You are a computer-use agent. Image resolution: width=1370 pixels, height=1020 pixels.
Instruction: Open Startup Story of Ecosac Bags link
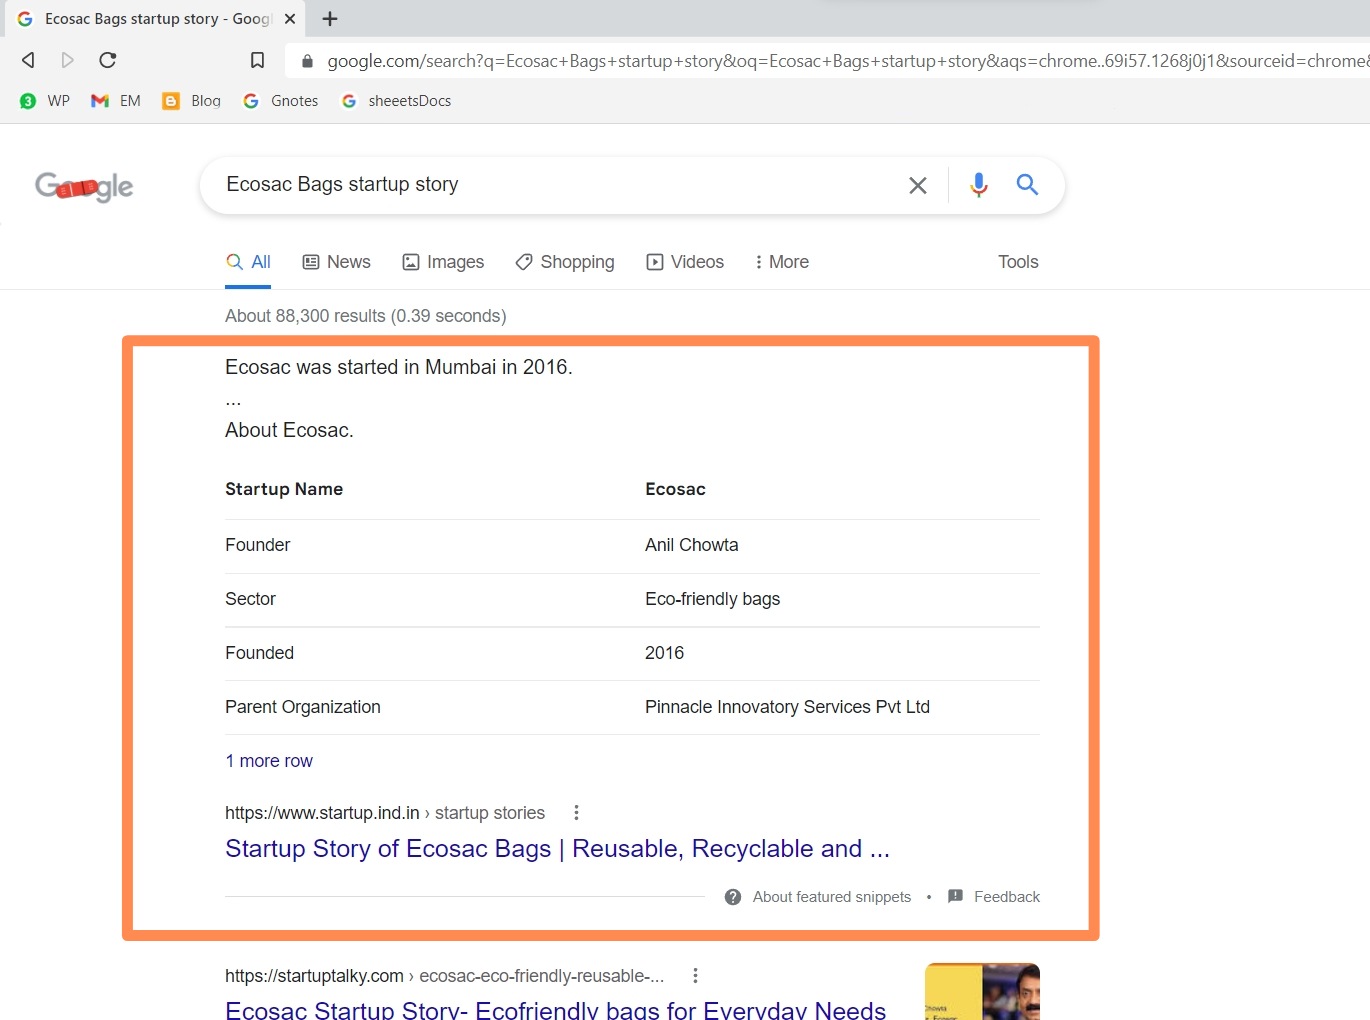click(557, 849)
